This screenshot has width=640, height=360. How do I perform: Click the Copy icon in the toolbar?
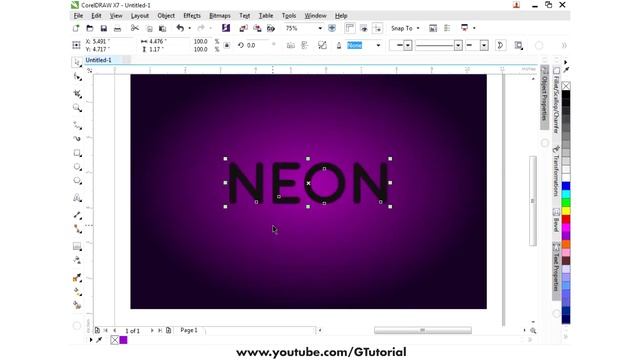149,29
